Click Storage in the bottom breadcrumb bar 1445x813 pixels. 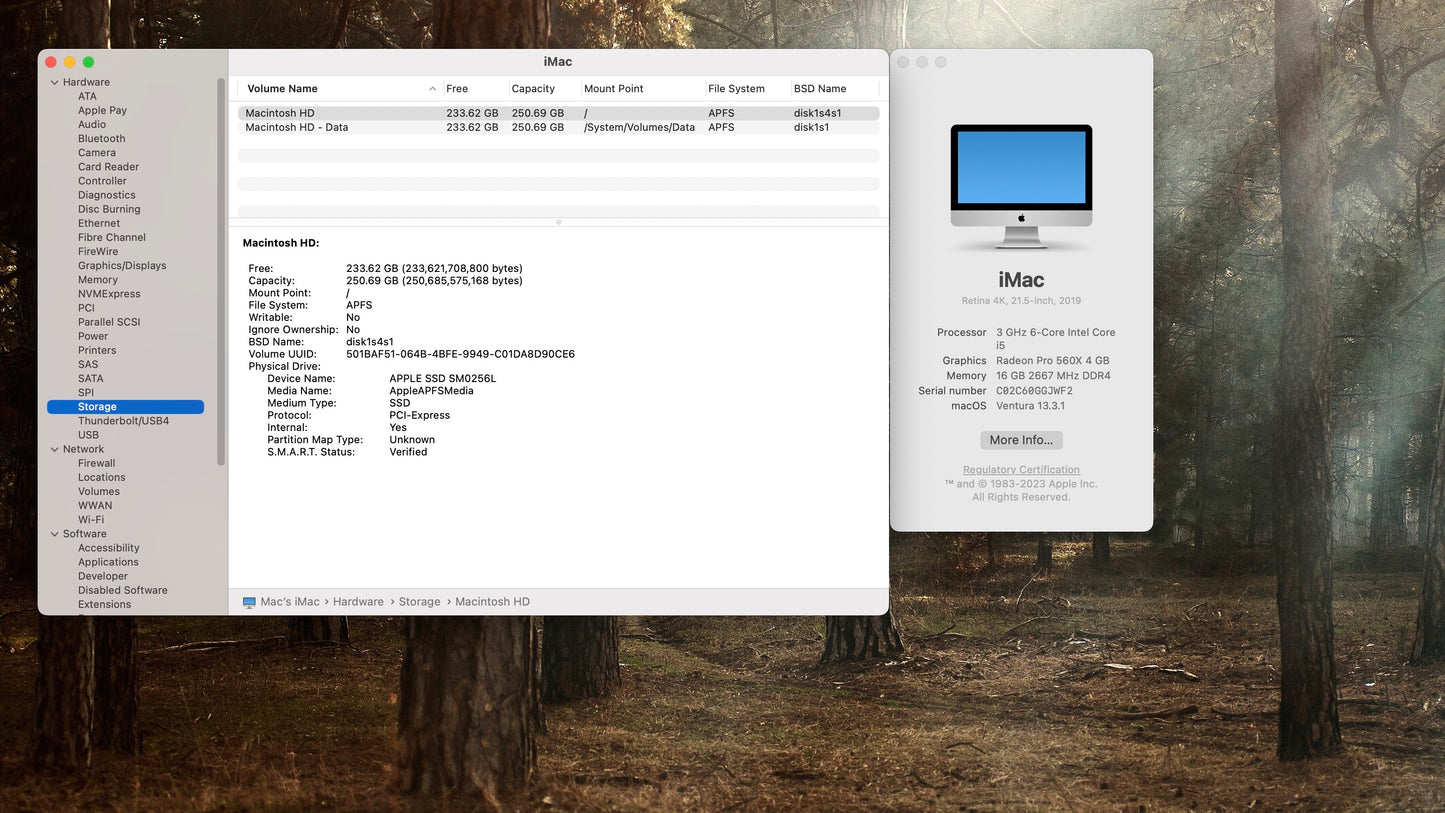coord(419,601)
